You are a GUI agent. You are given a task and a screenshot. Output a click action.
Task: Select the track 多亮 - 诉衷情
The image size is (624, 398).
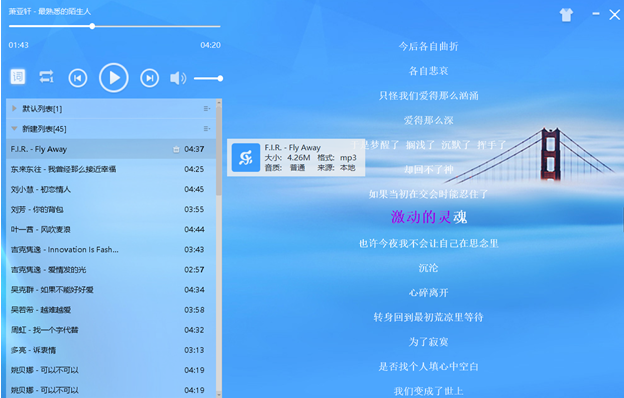[x=111, y=350]
